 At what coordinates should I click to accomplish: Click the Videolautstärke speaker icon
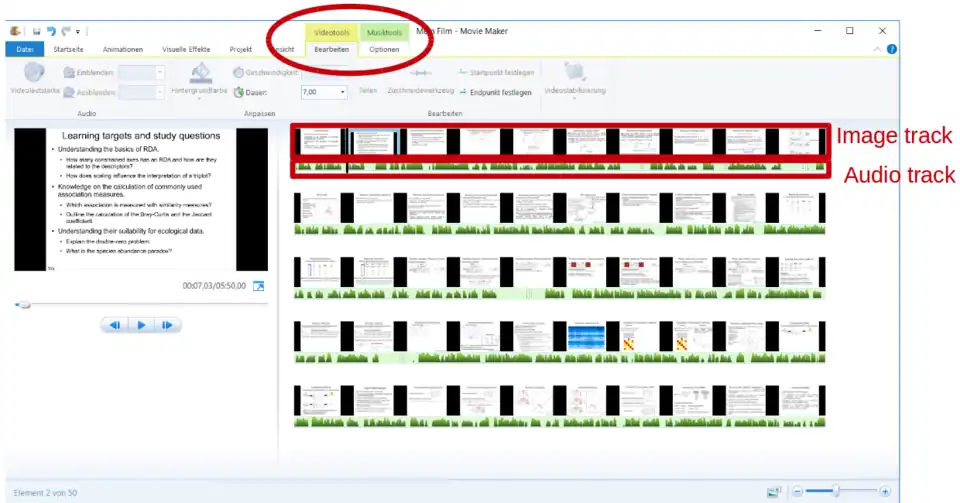pyautogui.click(x=34, y=74)
